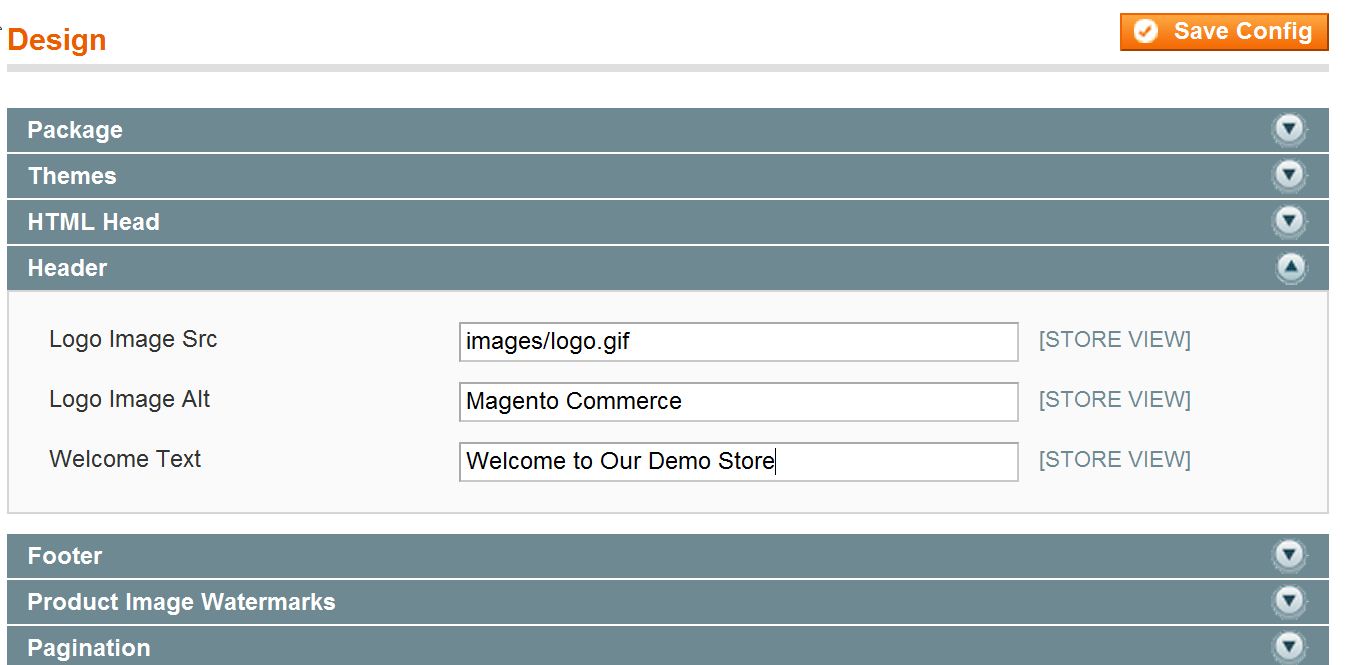The width and height of the screenshot is (1348, 665).
Task: Click STORE VIEW beside Logo Image Alt
Action: pos(1114,400)
